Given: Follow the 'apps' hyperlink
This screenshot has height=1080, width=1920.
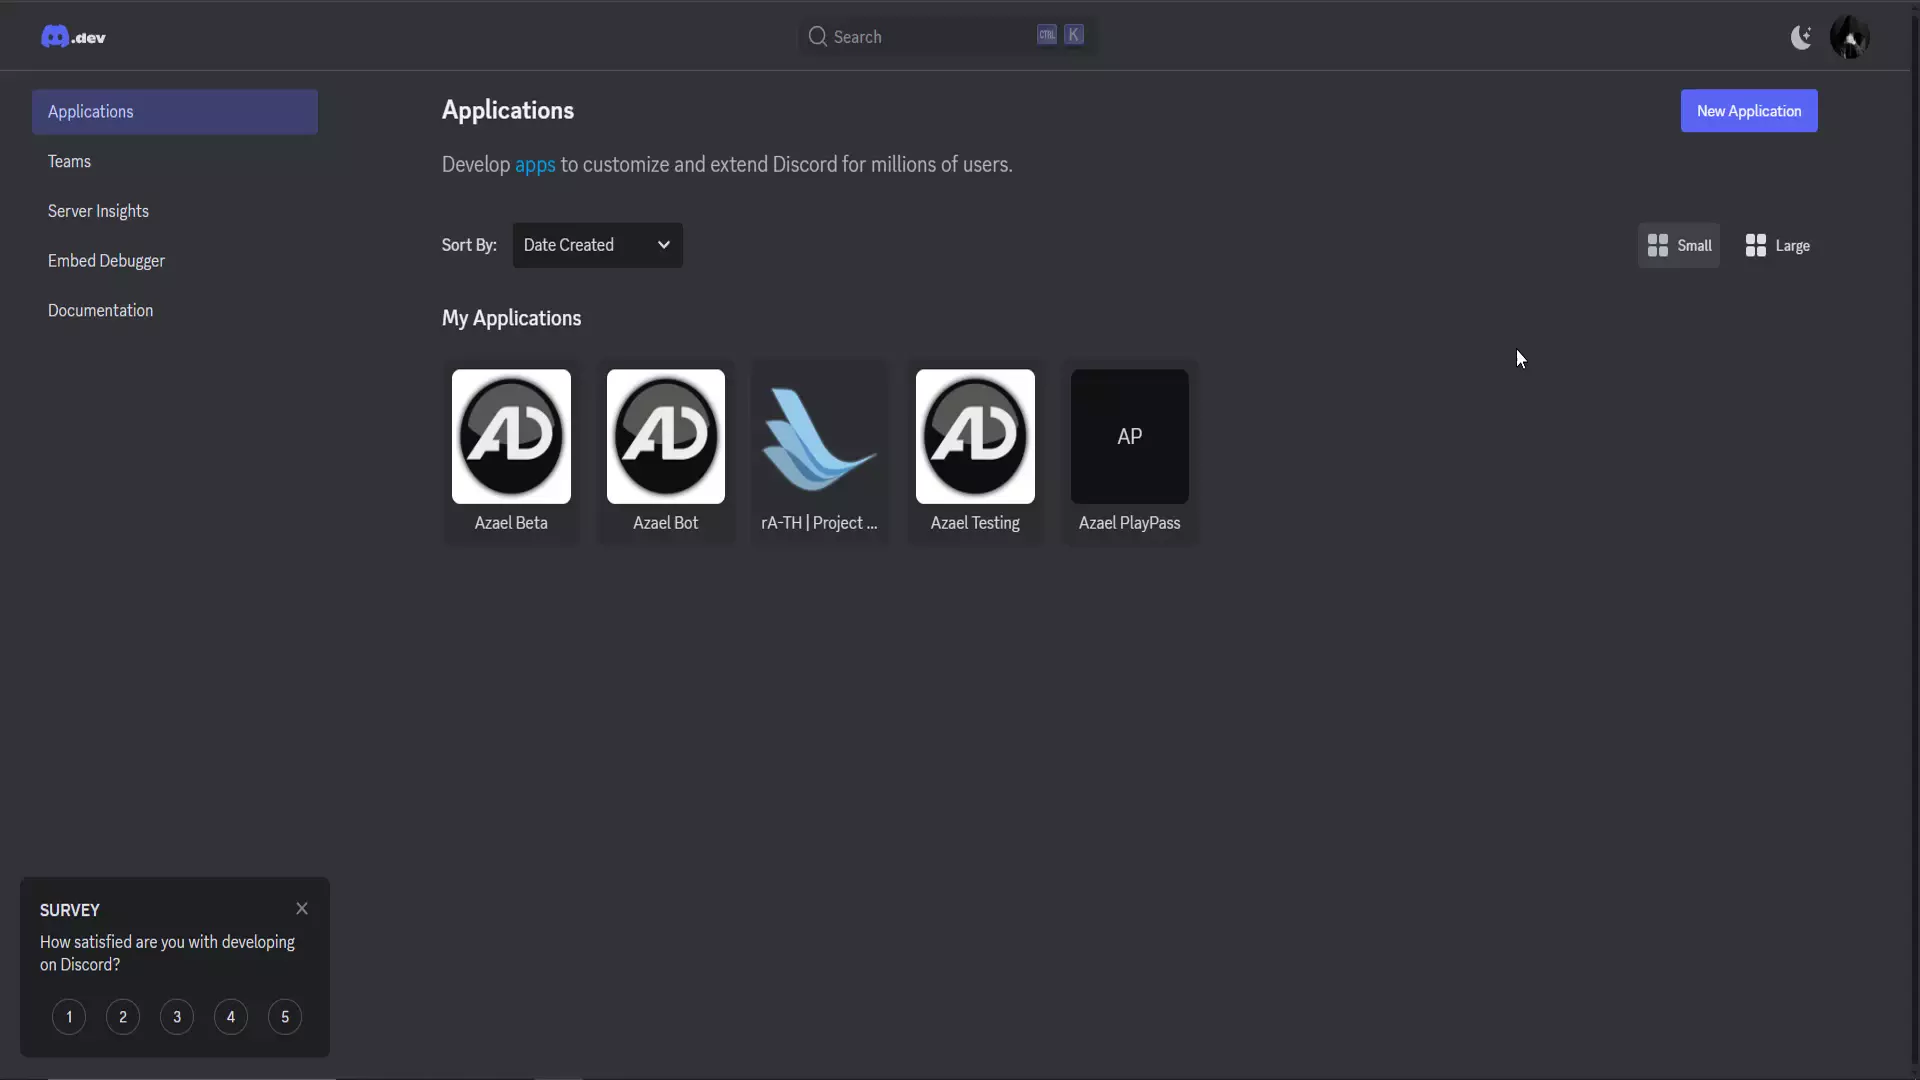Looking at the screenshot, I should (x=535, y=165).
